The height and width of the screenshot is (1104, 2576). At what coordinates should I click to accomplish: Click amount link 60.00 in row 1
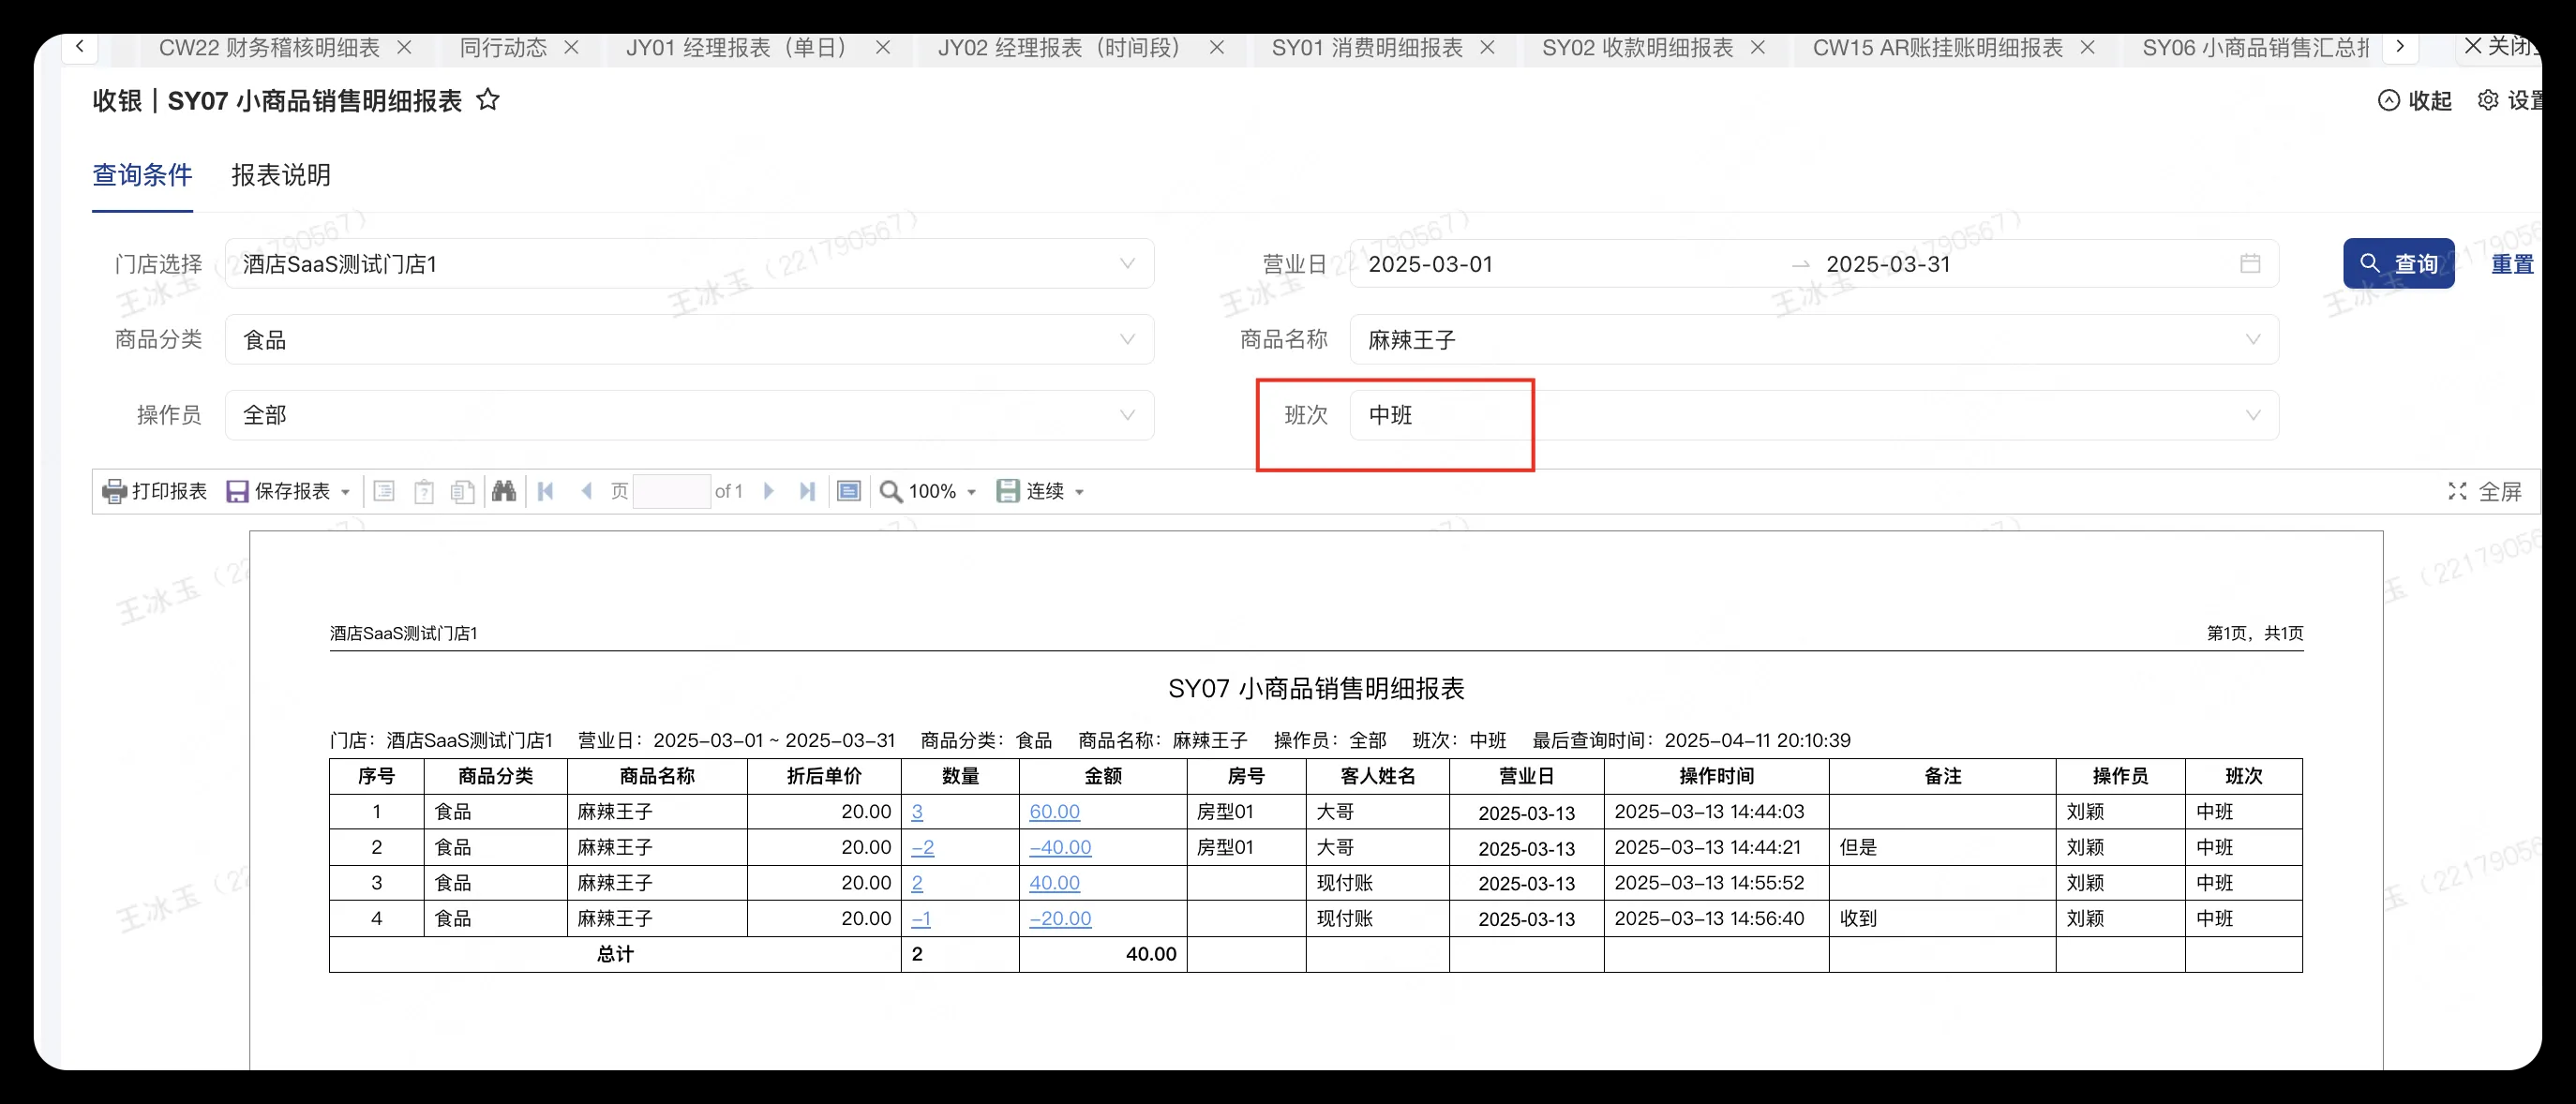click(1054, 812)
